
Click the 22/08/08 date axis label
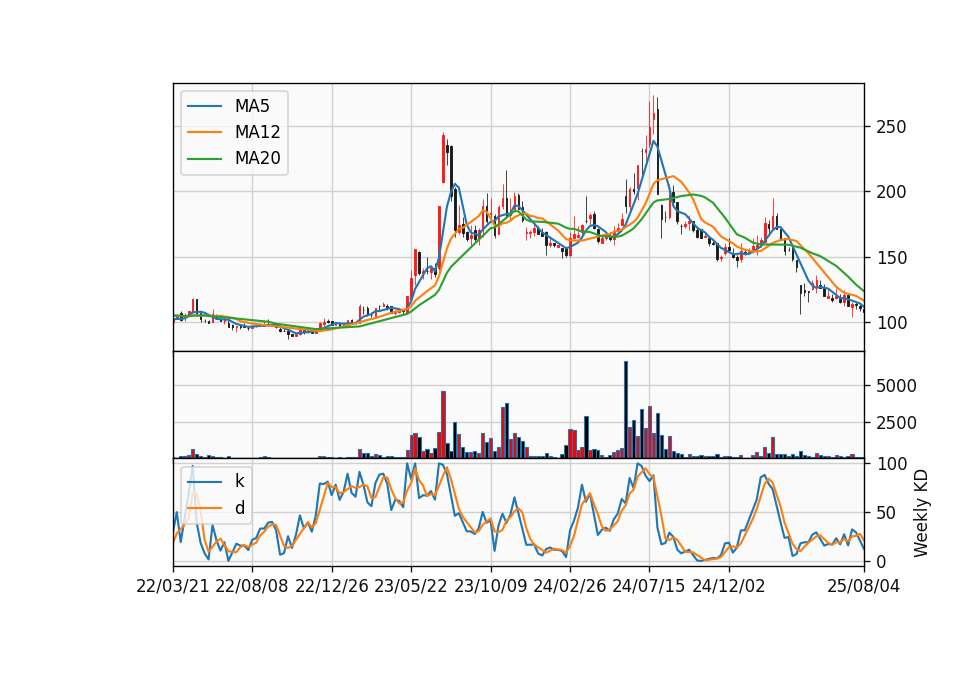[252, 586]
